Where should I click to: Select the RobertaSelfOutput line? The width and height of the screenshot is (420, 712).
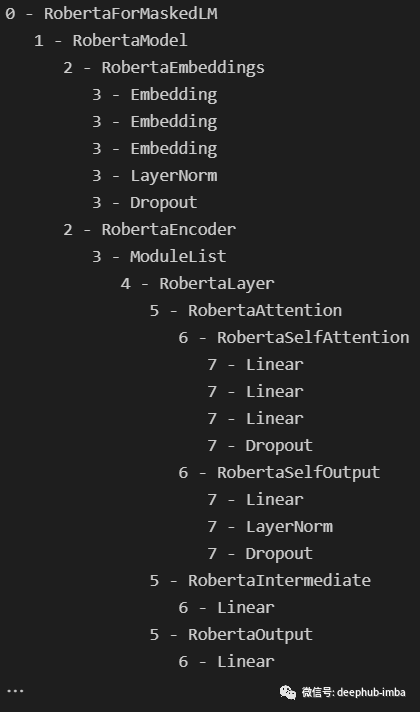279,473
